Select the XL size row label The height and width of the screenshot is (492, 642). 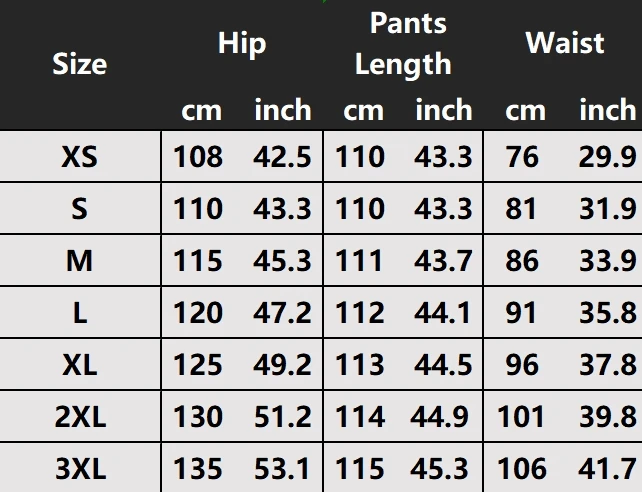point(80,365)
